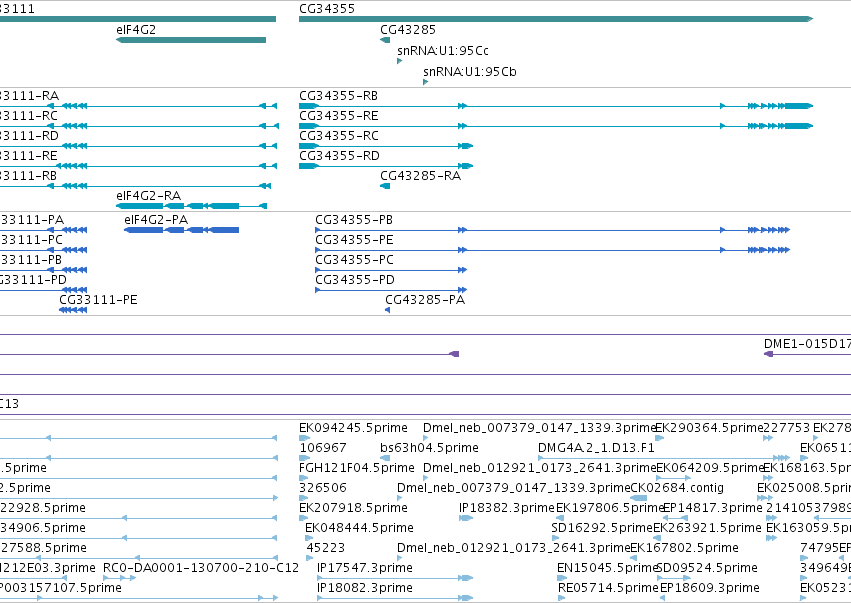Click the RC0-DA0001-130700-210-C12 label
851x603 pixels.
pyautogui.click(x=201, y=568)
